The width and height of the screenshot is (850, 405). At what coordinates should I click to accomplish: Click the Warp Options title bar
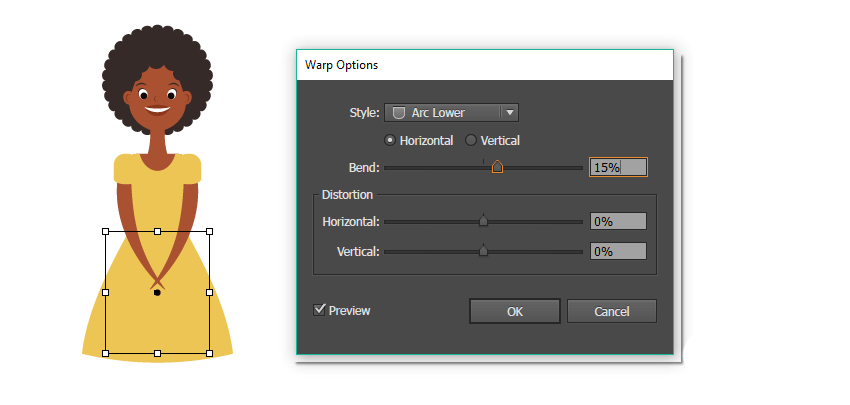point(484,65)
